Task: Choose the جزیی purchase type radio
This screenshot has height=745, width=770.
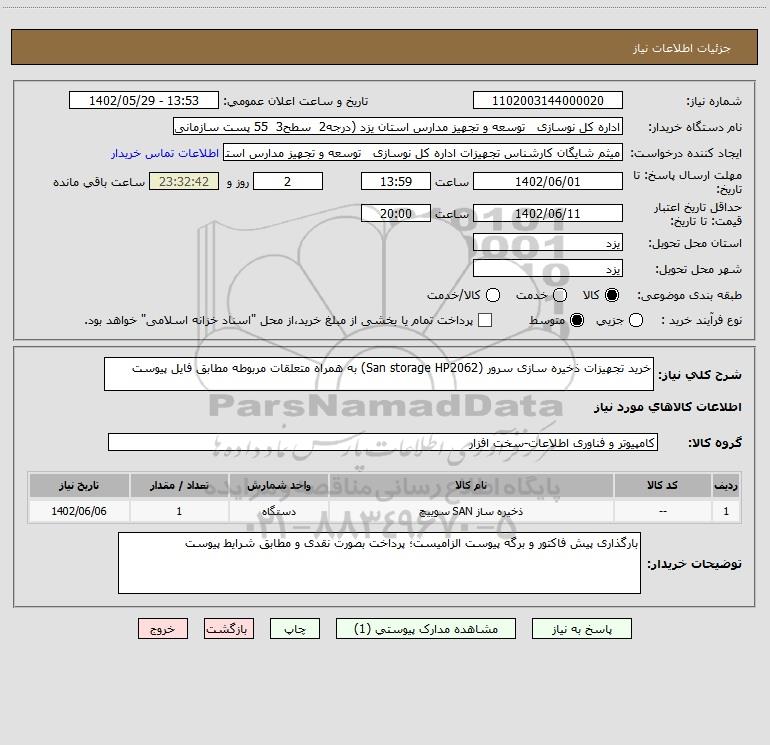Action: (635, 320)
